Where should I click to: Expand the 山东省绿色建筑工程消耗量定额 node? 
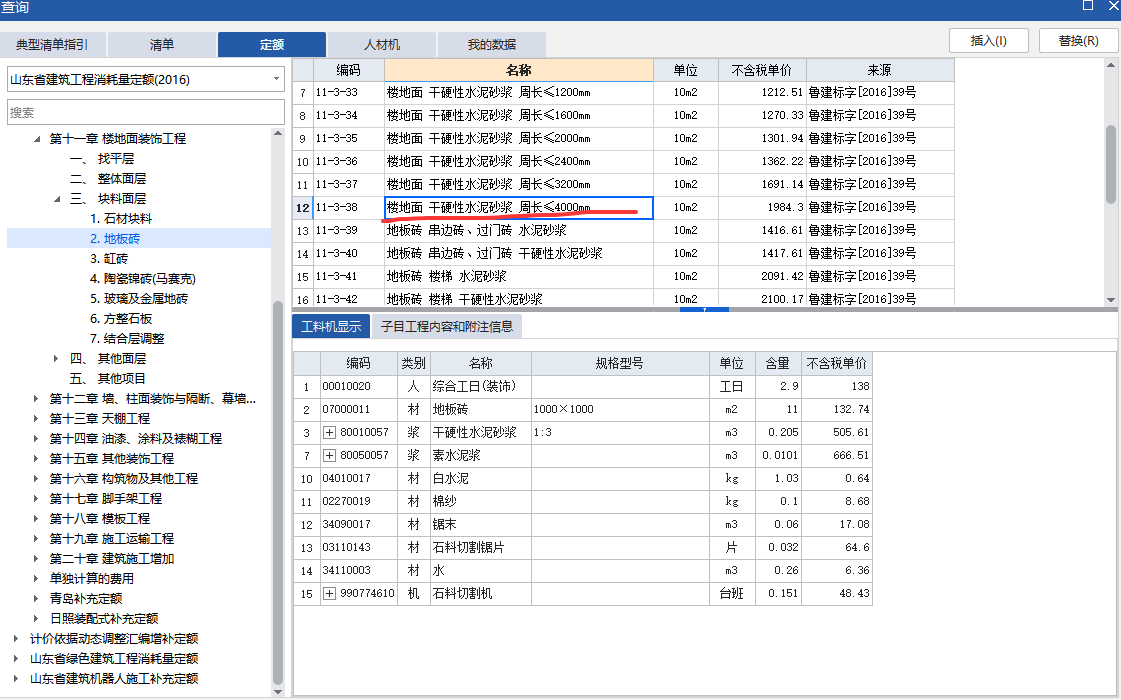(16, 659)
